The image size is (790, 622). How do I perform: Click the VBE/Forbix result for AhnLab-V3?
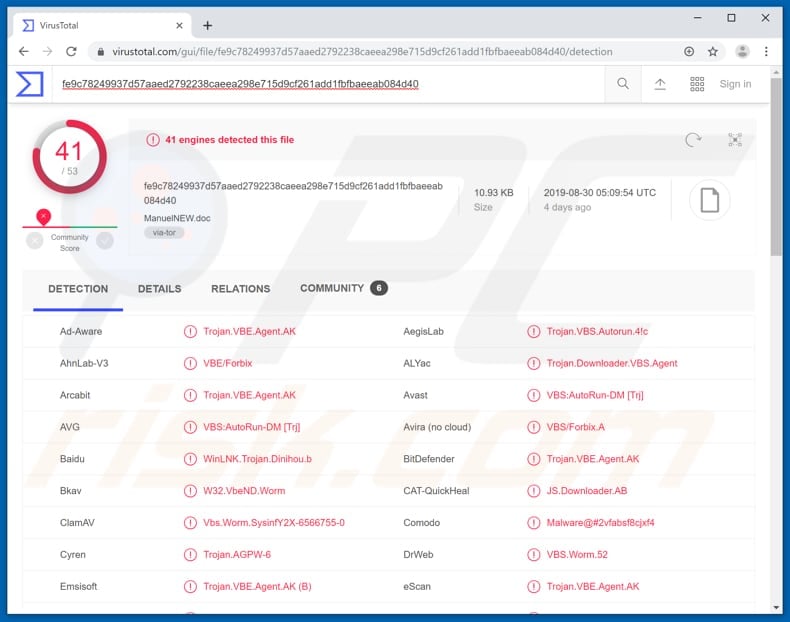tap(228, 363)
